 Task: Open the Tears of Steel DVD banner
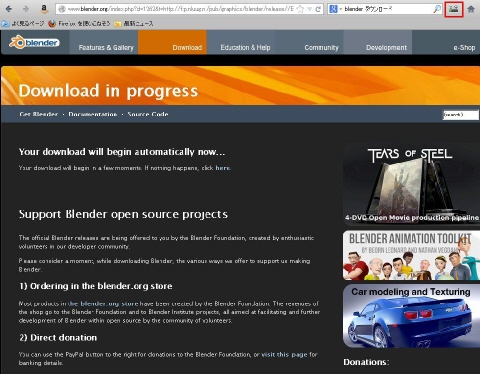pyautogui.click(x=411, y=184)
